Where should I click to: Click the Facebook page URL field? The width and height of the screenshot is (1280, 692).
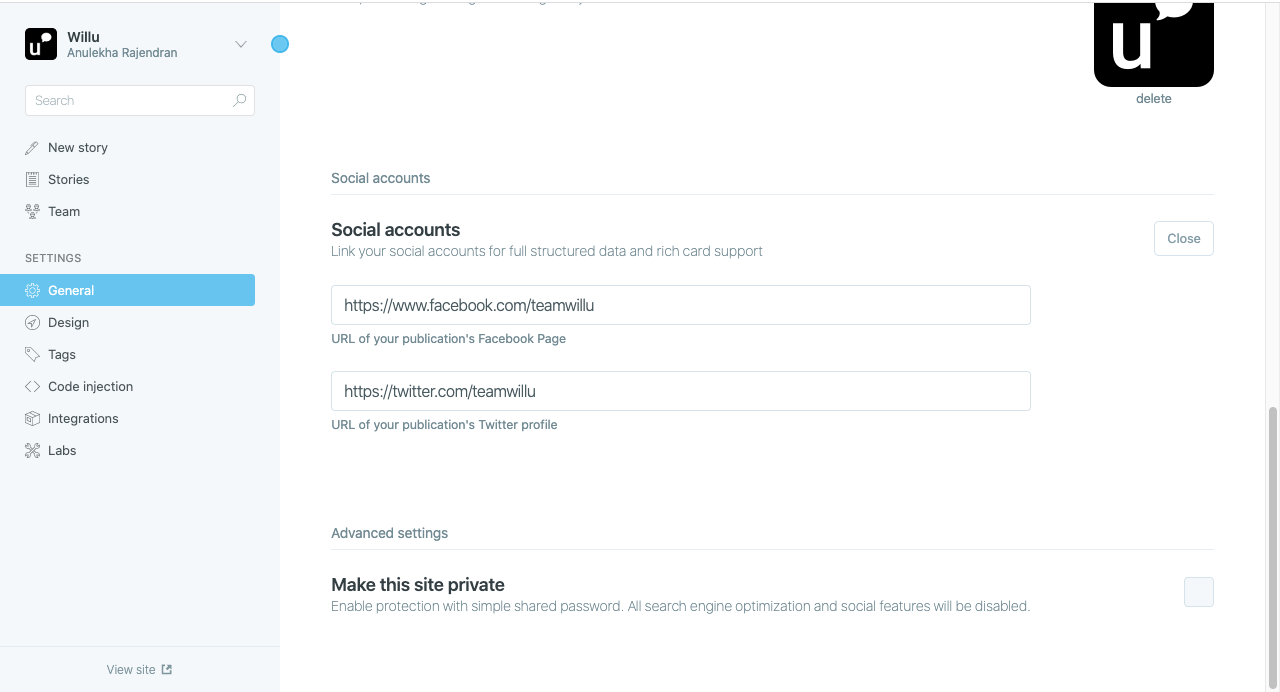(681, 305)
